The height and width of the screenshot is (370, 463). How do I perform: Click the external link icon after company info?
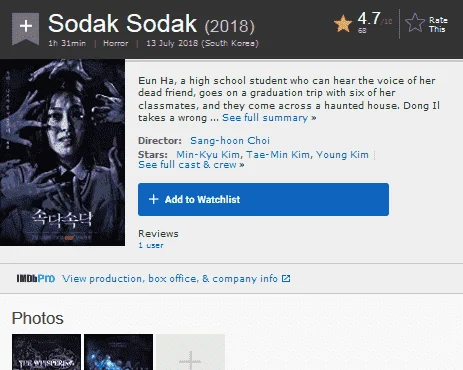(x=286, y=278)
